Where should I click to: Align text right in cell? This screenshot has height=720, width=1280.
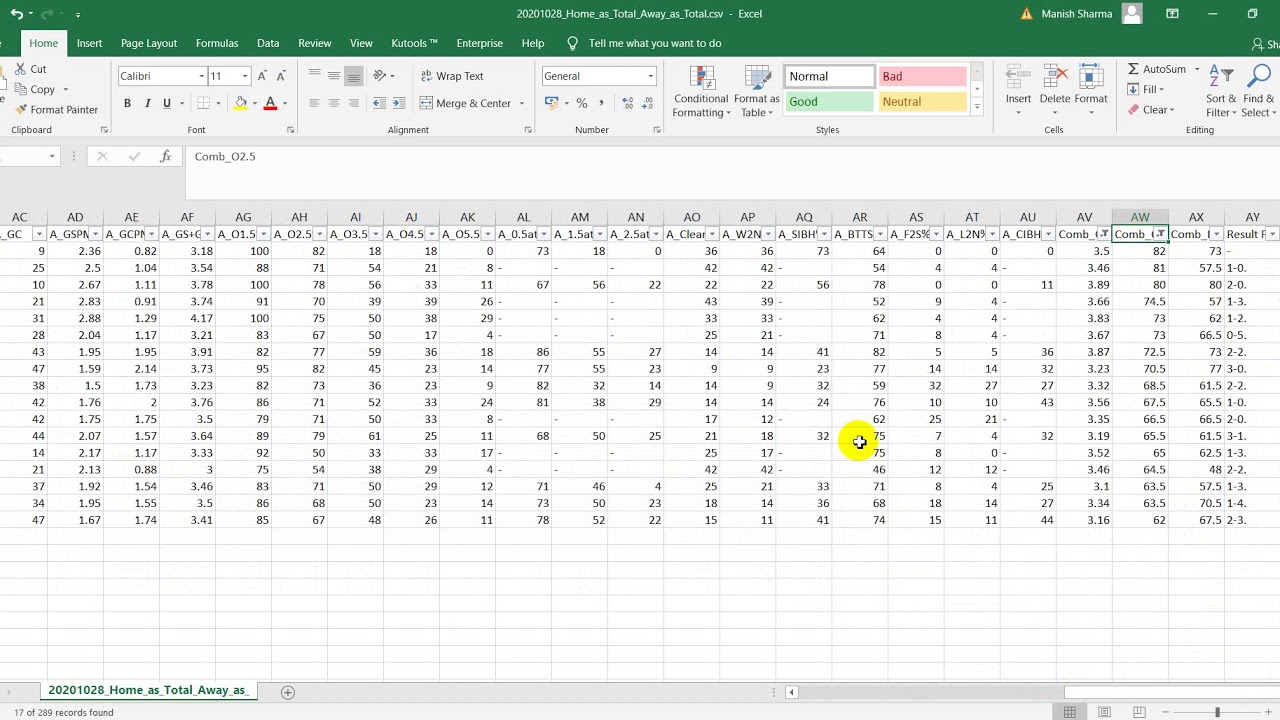pyautogui.click(x=353, y=103)
